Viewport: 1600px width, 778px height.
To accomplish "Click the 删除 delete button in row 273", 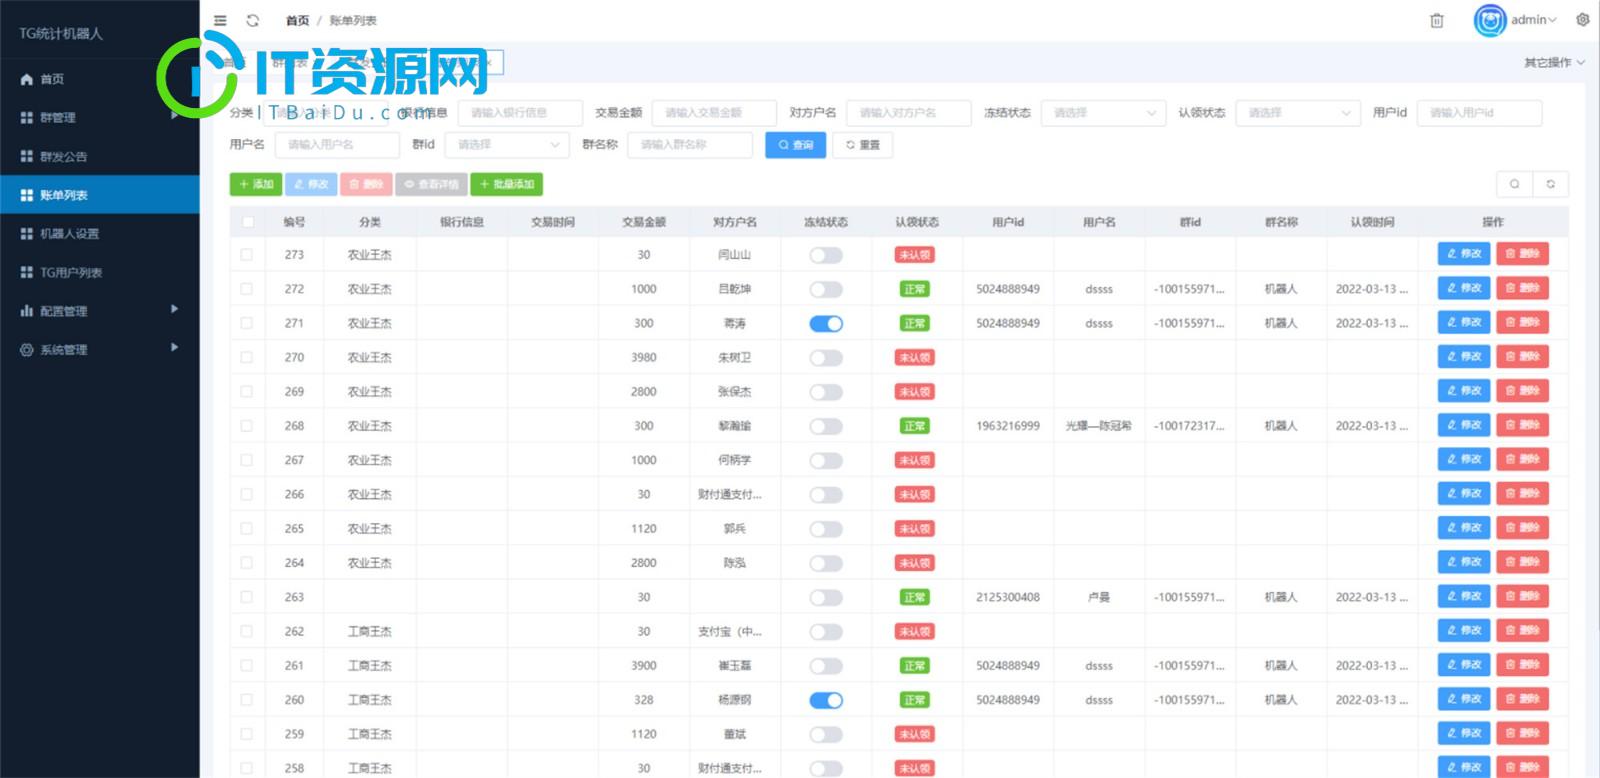I will 1522,254.
